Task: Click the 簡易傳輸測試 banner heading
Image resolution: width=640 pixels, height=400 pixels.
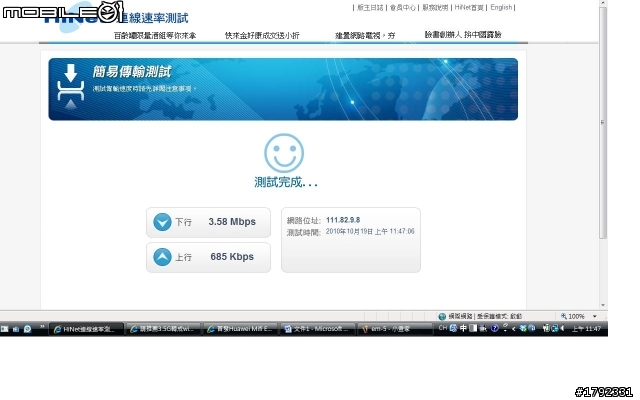Action: pyautogui.click(x=131, y=72)
